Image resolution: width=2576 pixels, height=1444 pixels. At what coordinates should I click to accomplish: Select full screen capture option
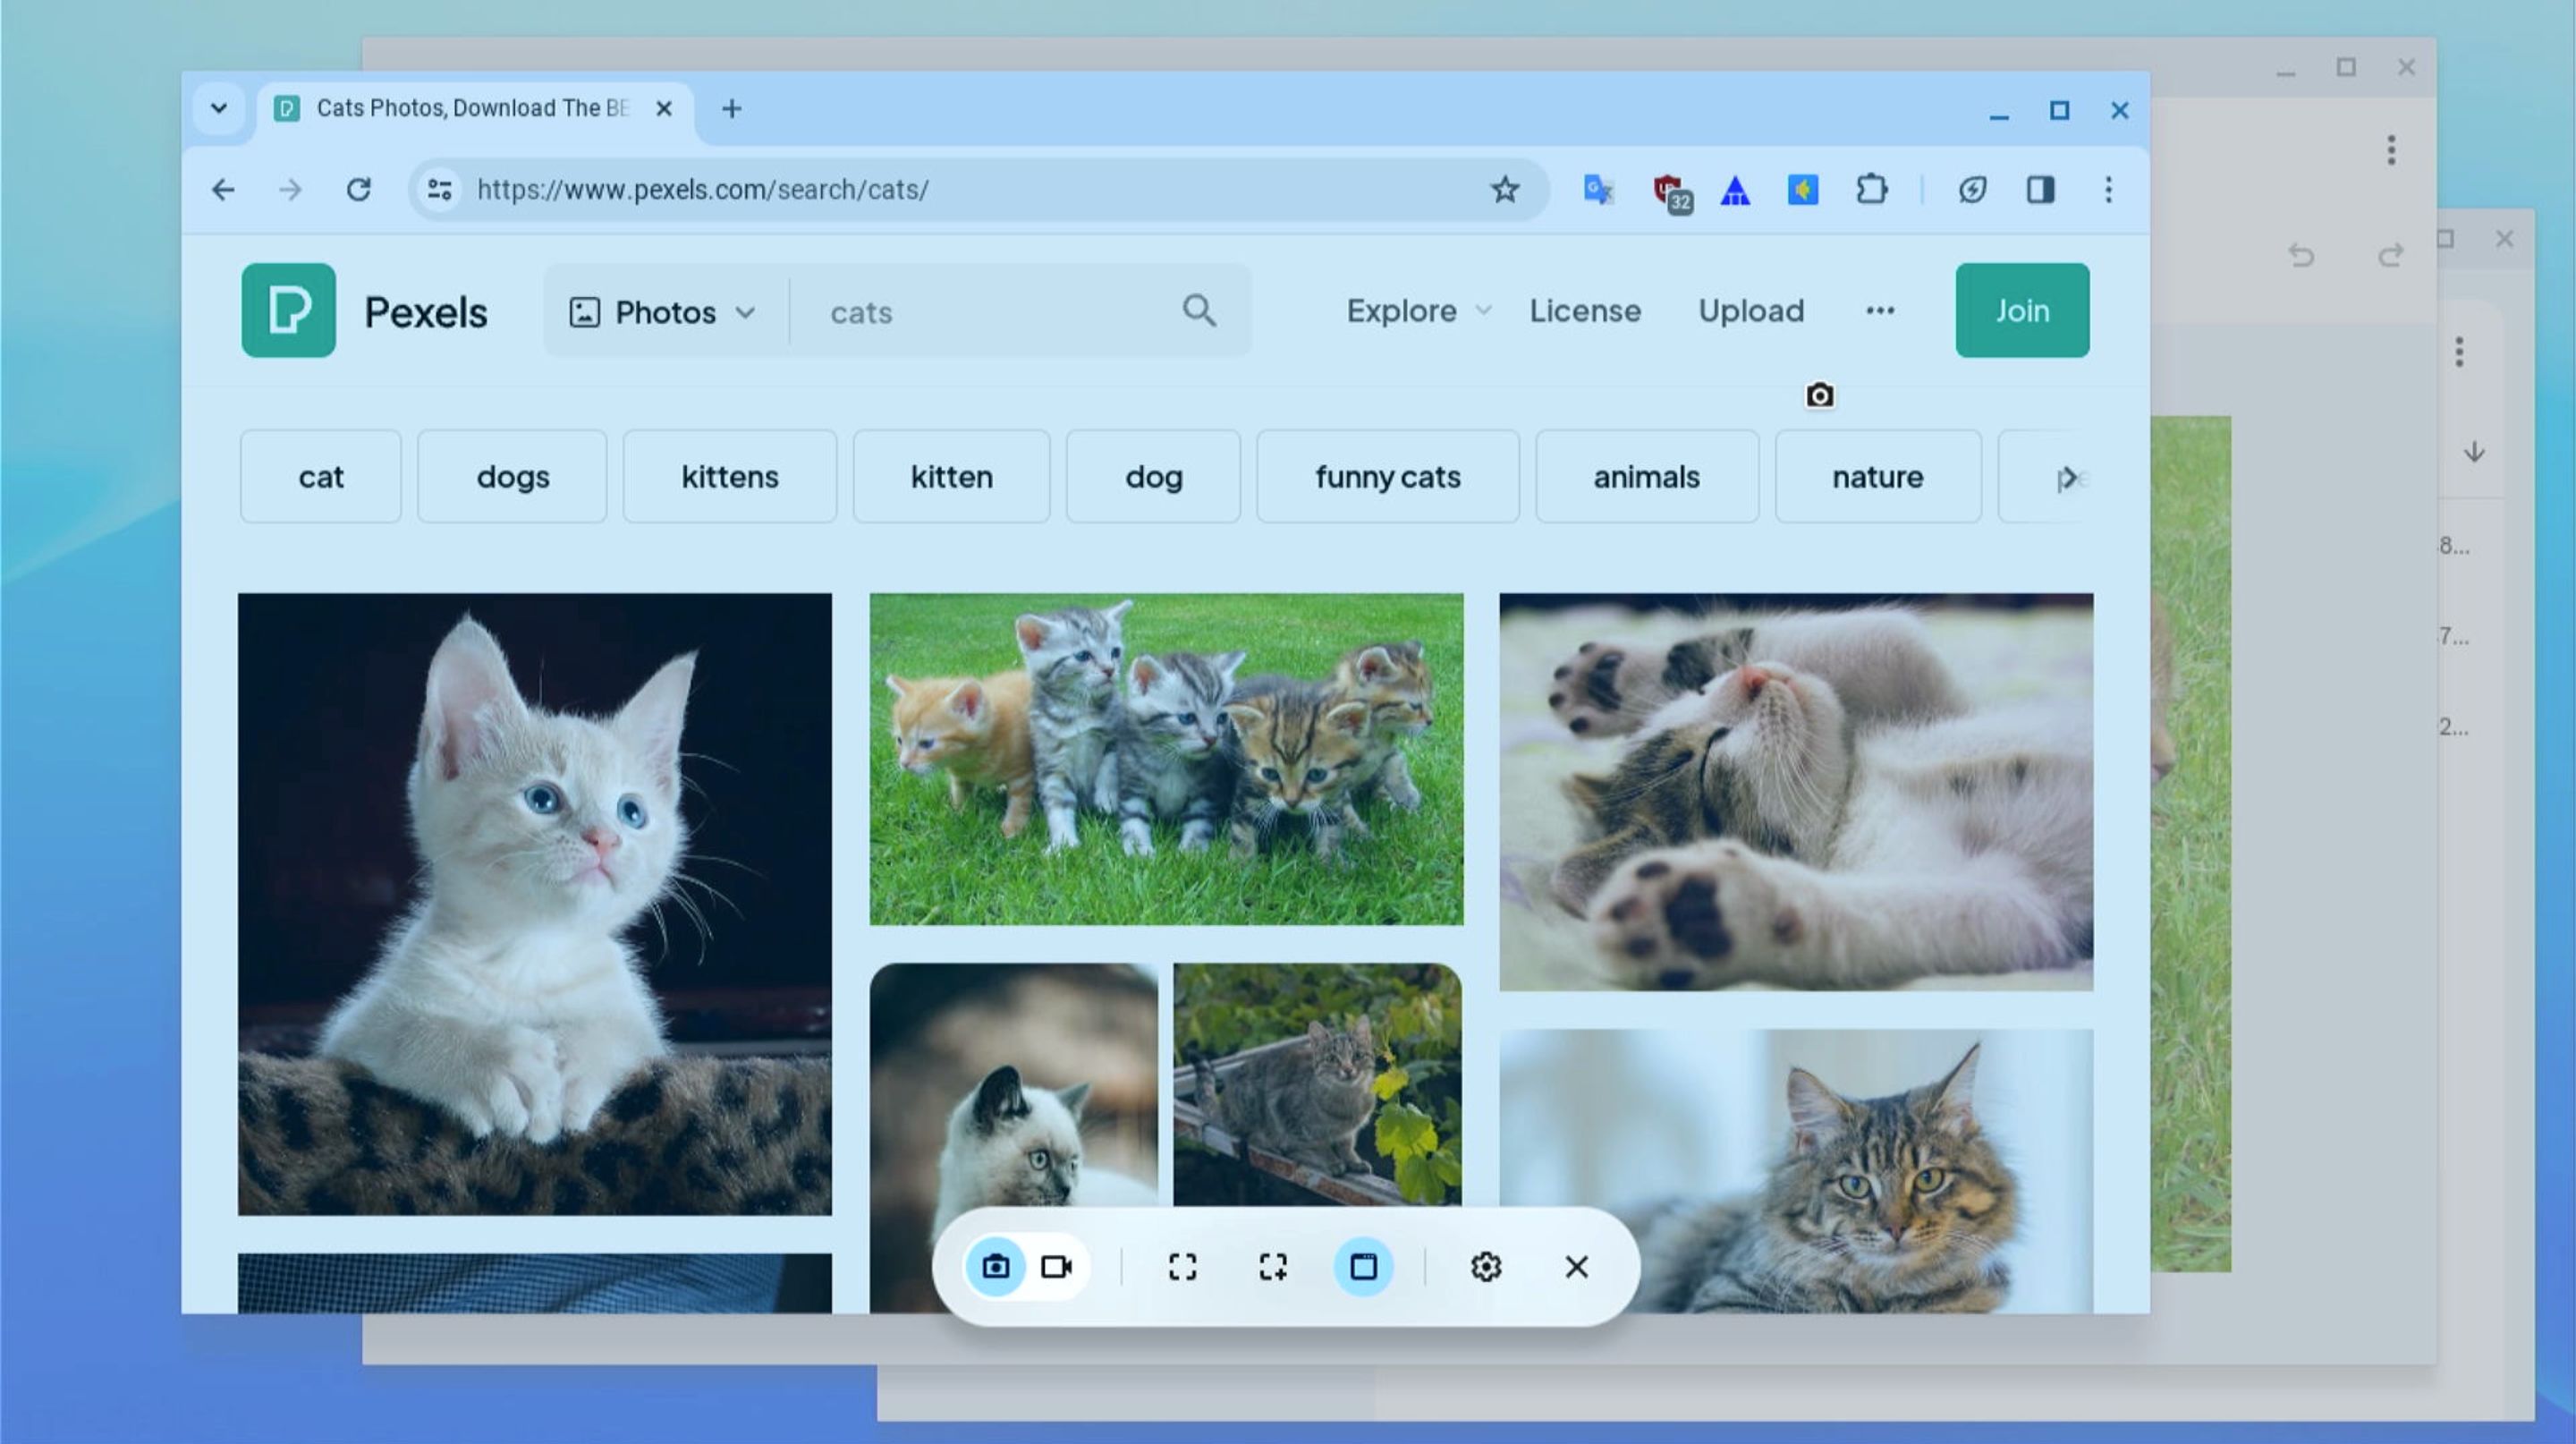tap(1182, 1267)
